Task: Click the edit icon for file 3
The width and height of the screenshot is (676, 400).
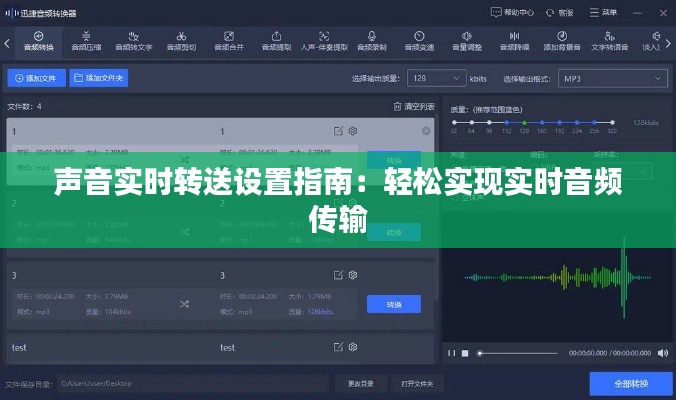Action: coord(338,274)
